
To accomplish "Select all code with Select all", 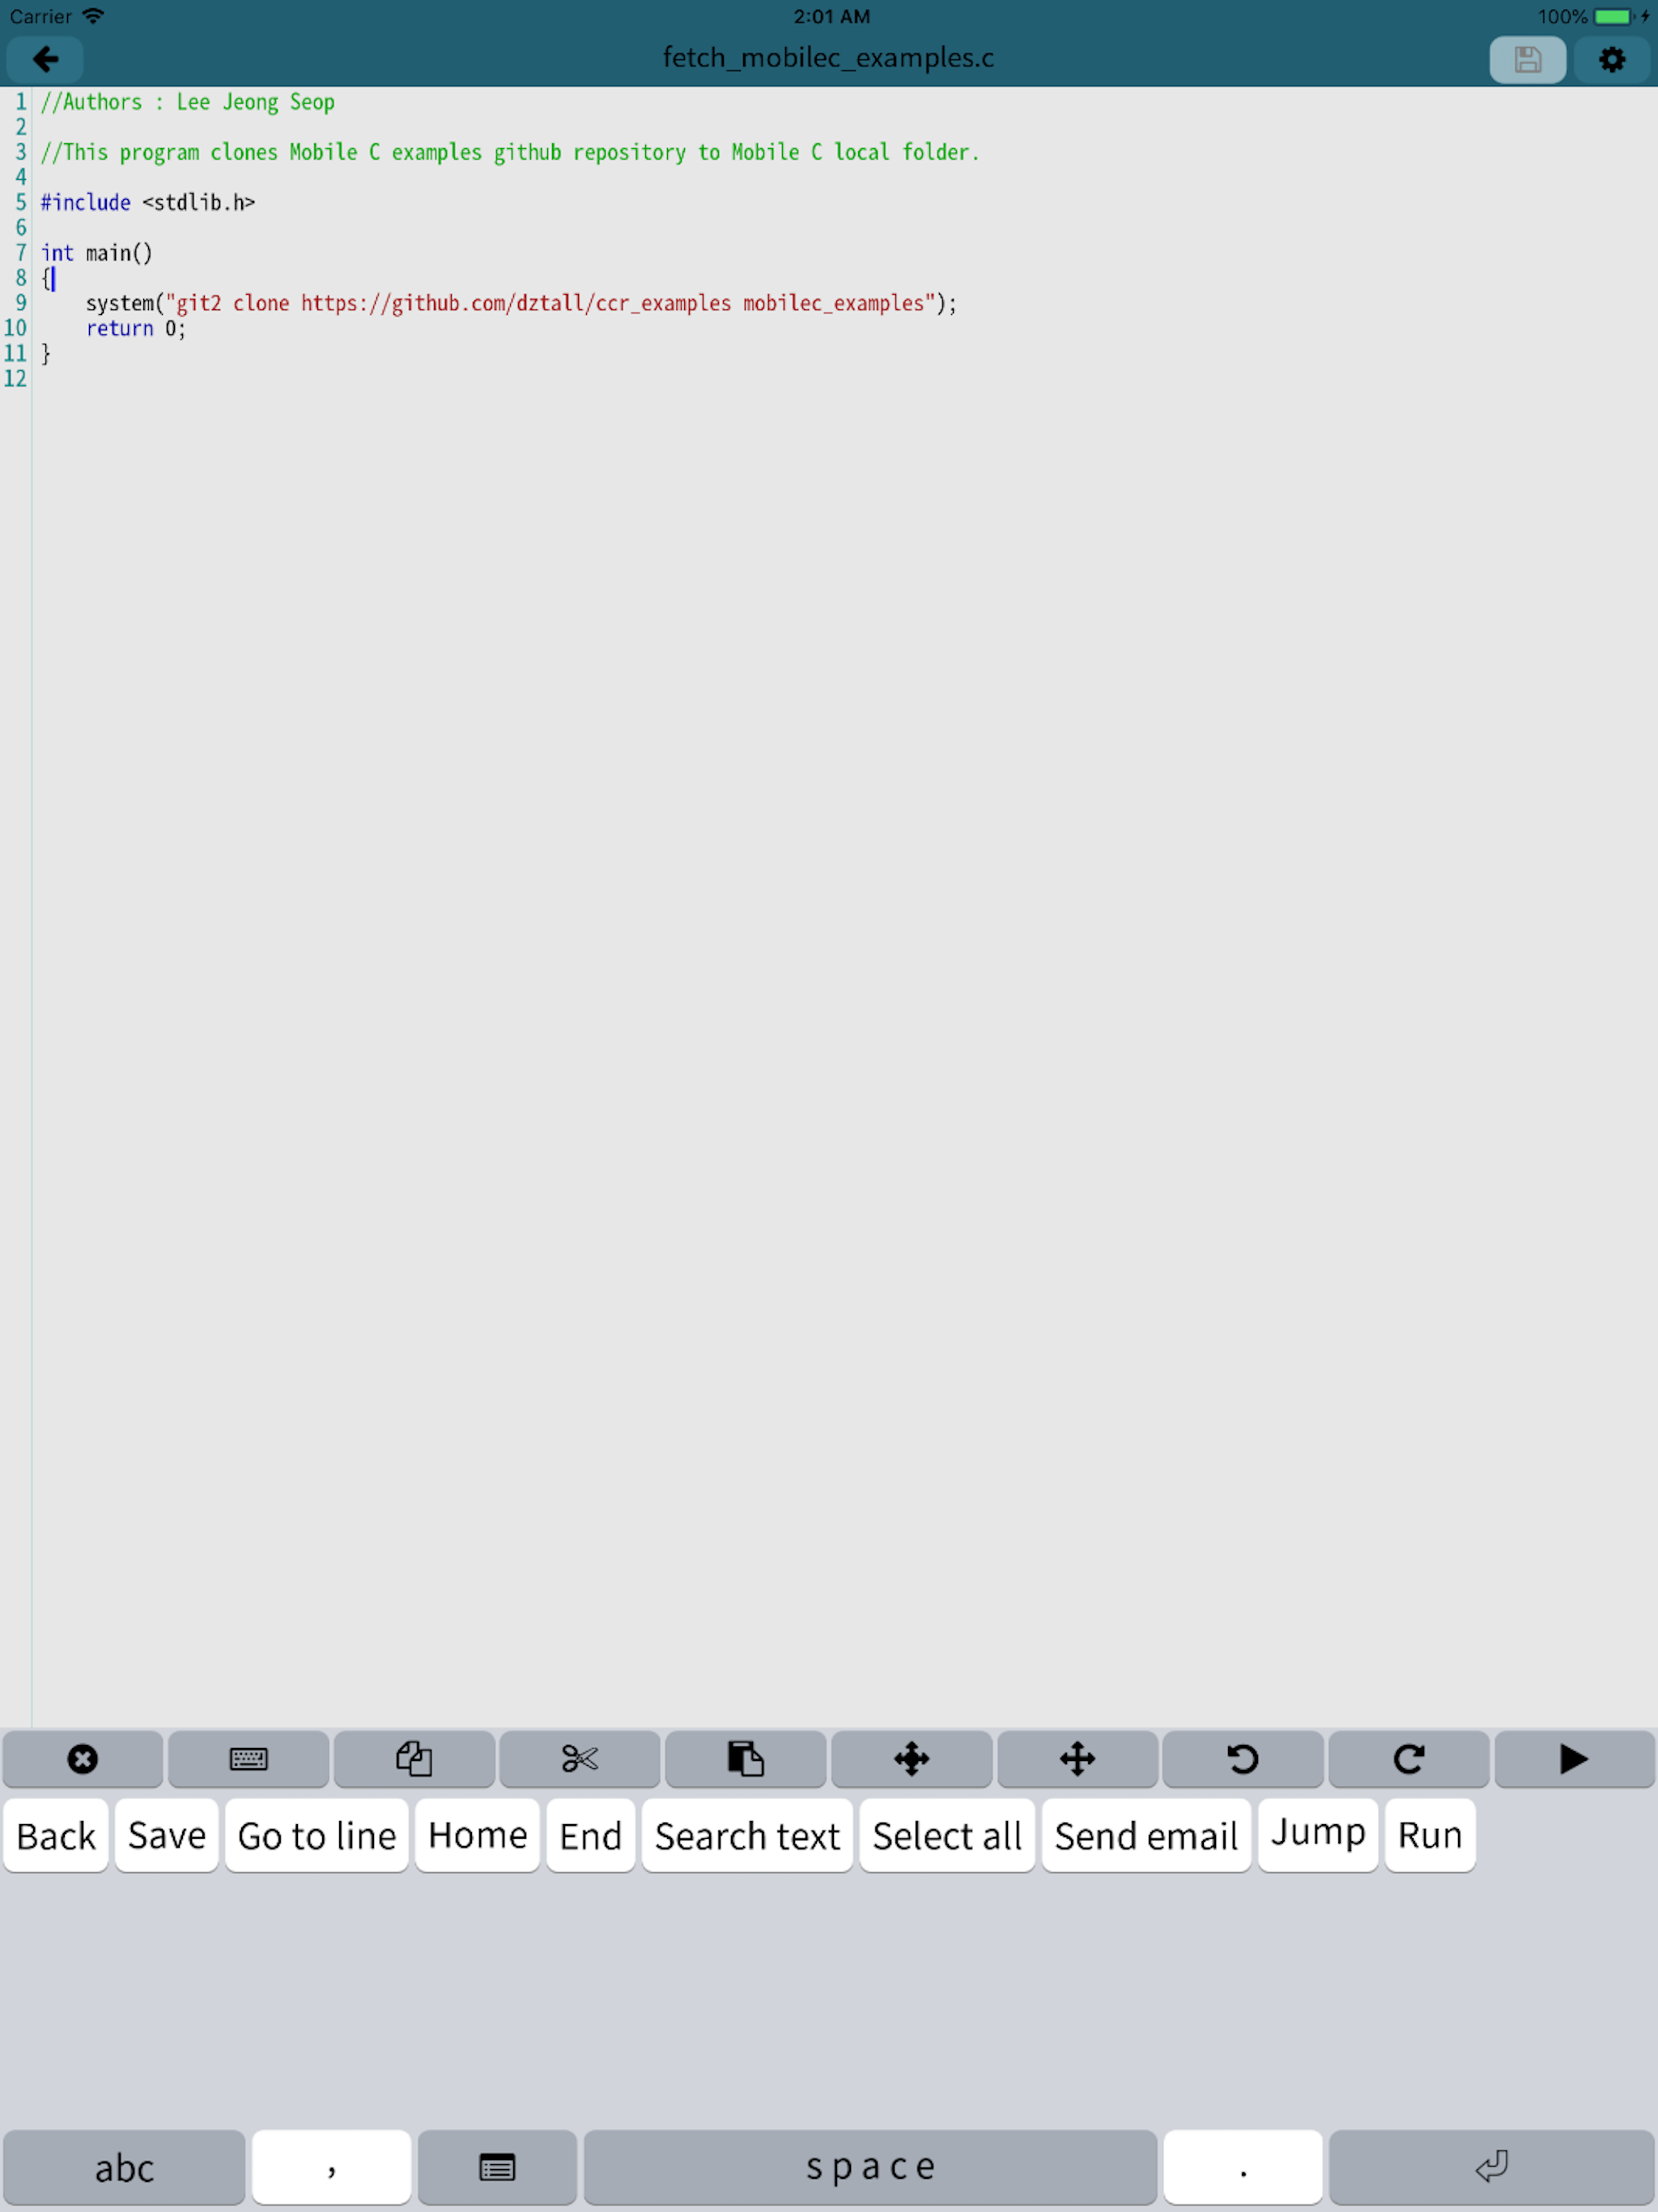I will 946,1836.
